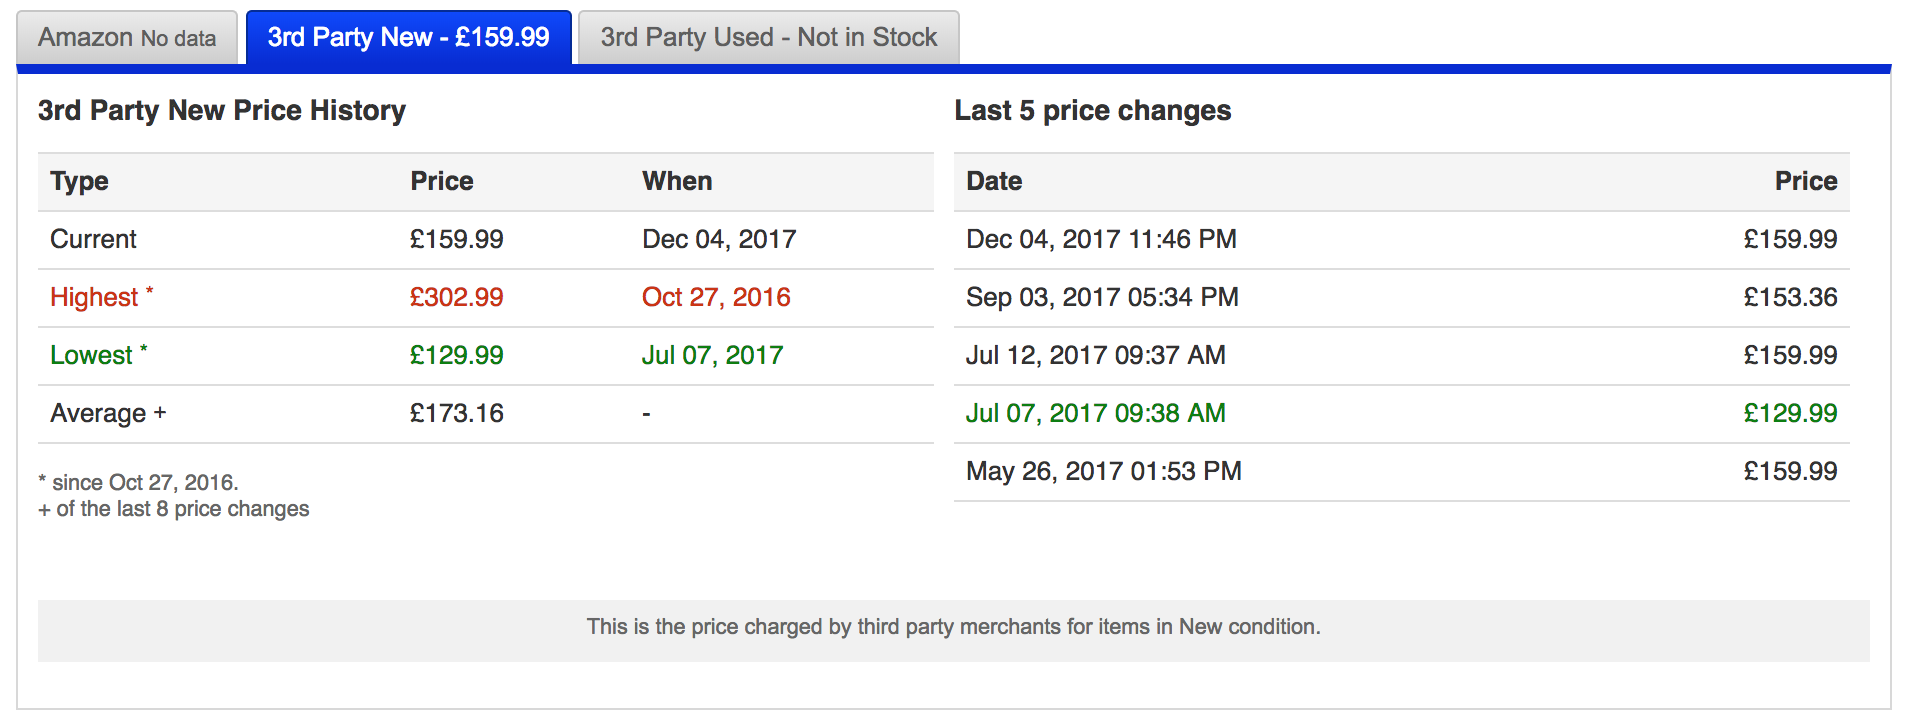
Task: Open the 3rd Party Used tab
Action: (x=768, y=38)
